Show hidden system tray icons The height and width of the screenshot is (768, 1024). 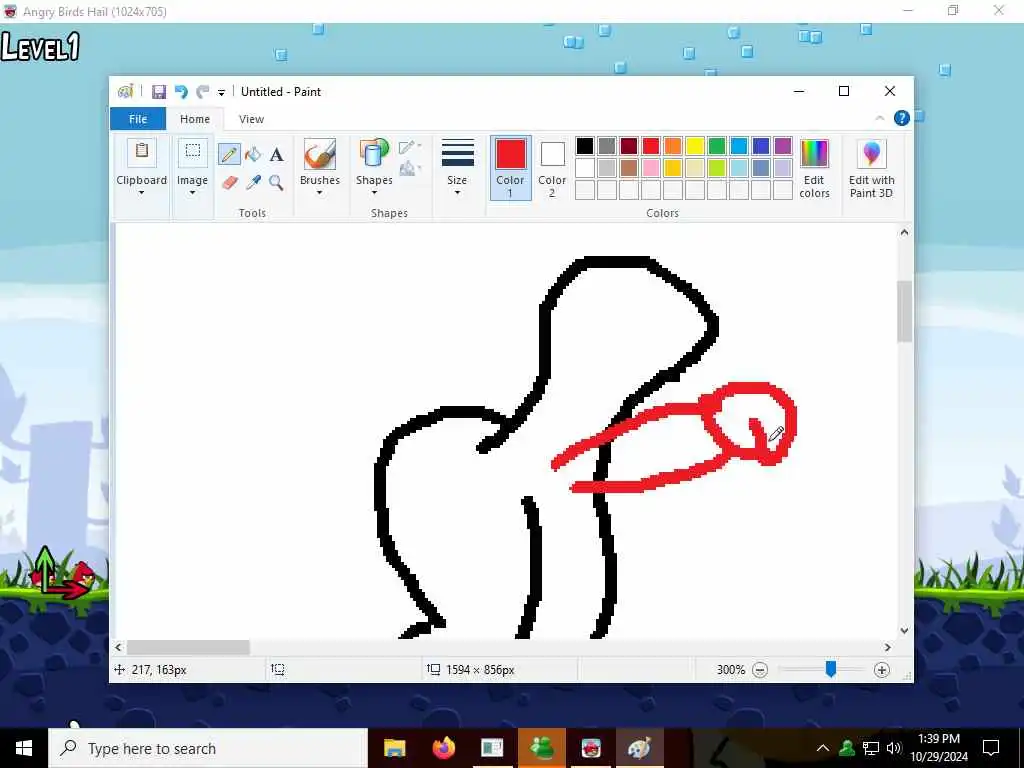[x=823, y=748]
